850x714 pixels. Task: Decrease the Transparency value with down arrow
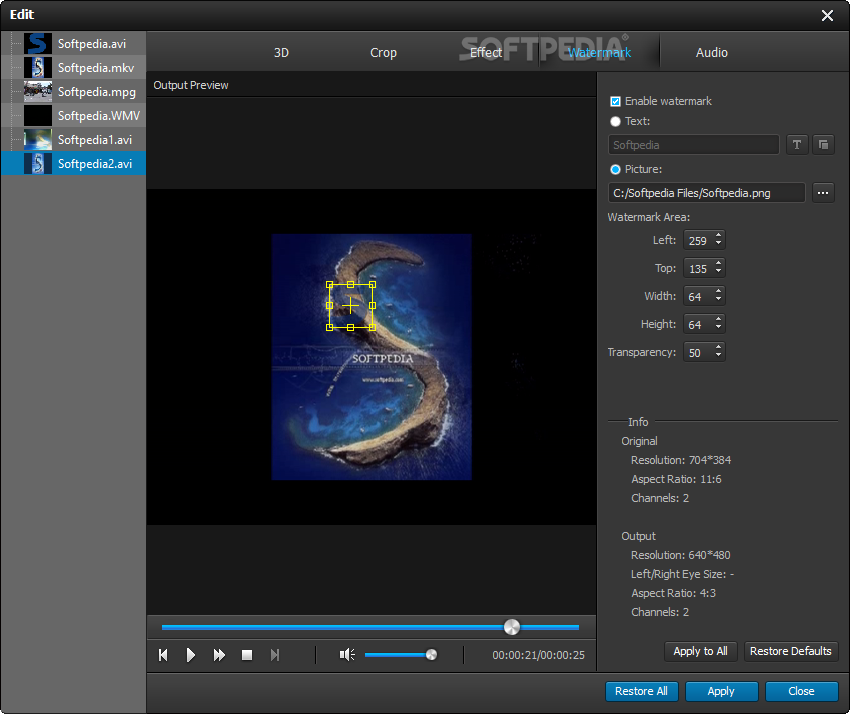(x=719, y=357)
